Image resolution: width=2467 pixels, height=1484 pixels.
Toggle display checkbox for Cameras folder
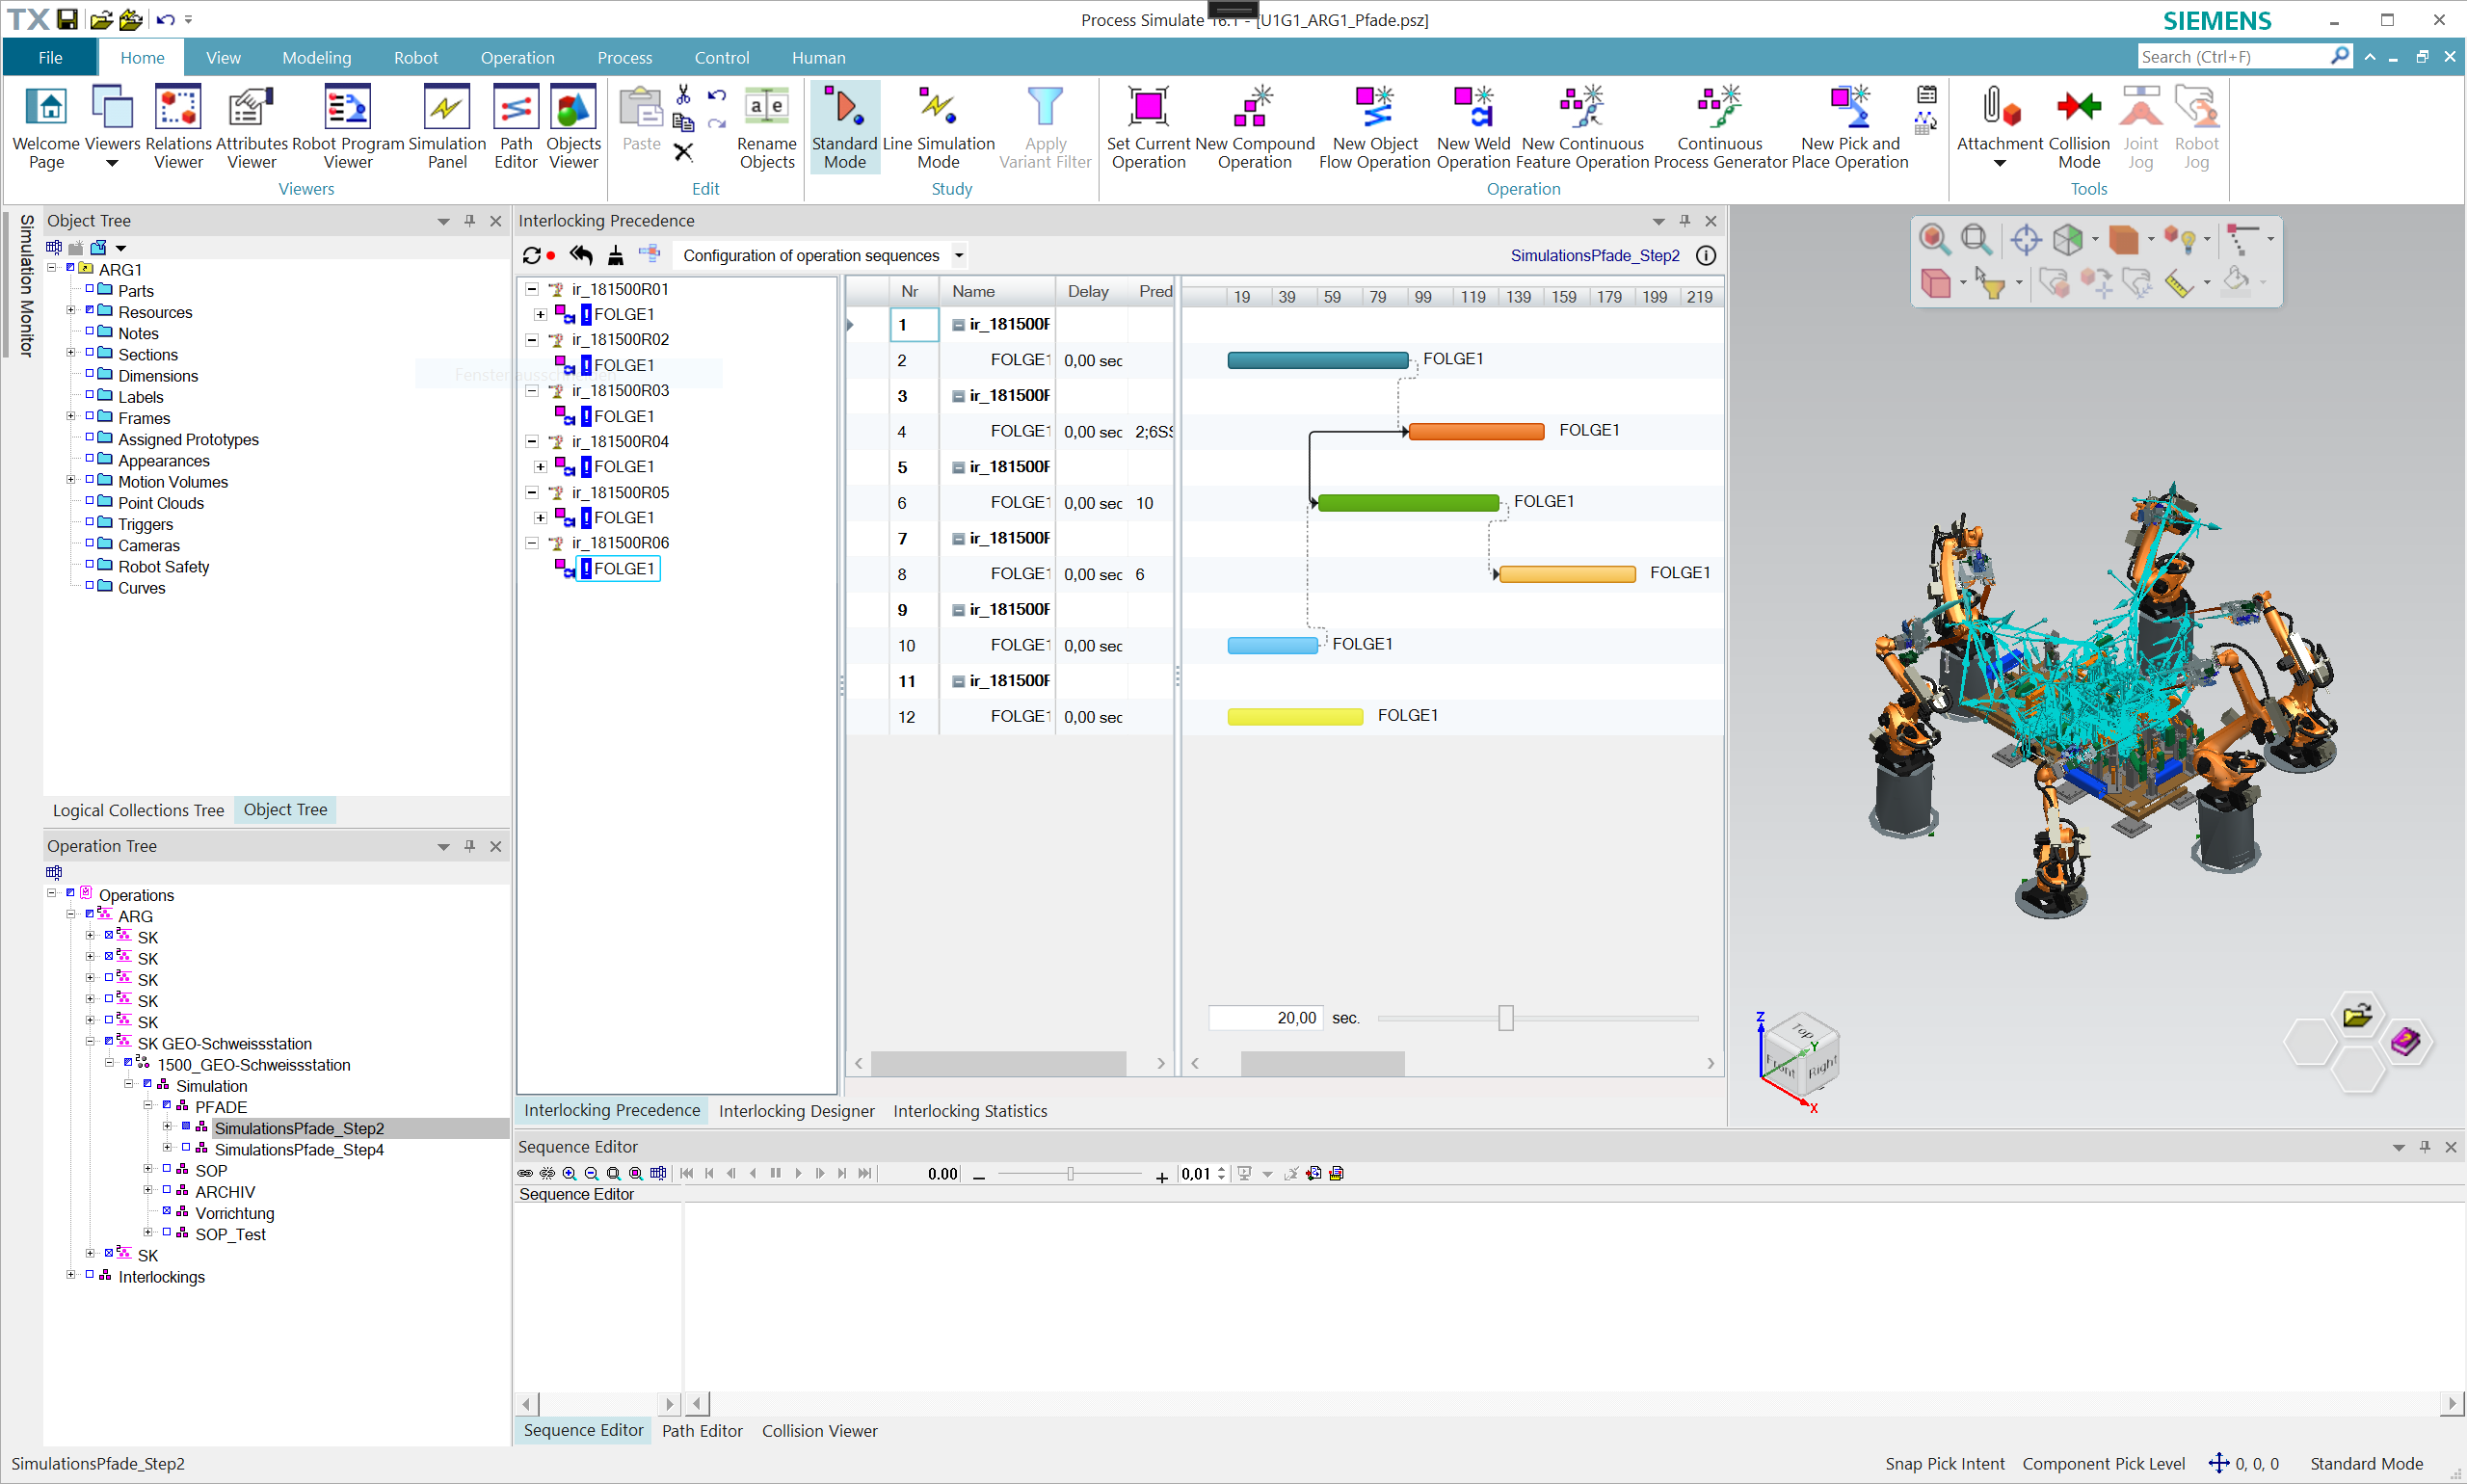point(90,542)
